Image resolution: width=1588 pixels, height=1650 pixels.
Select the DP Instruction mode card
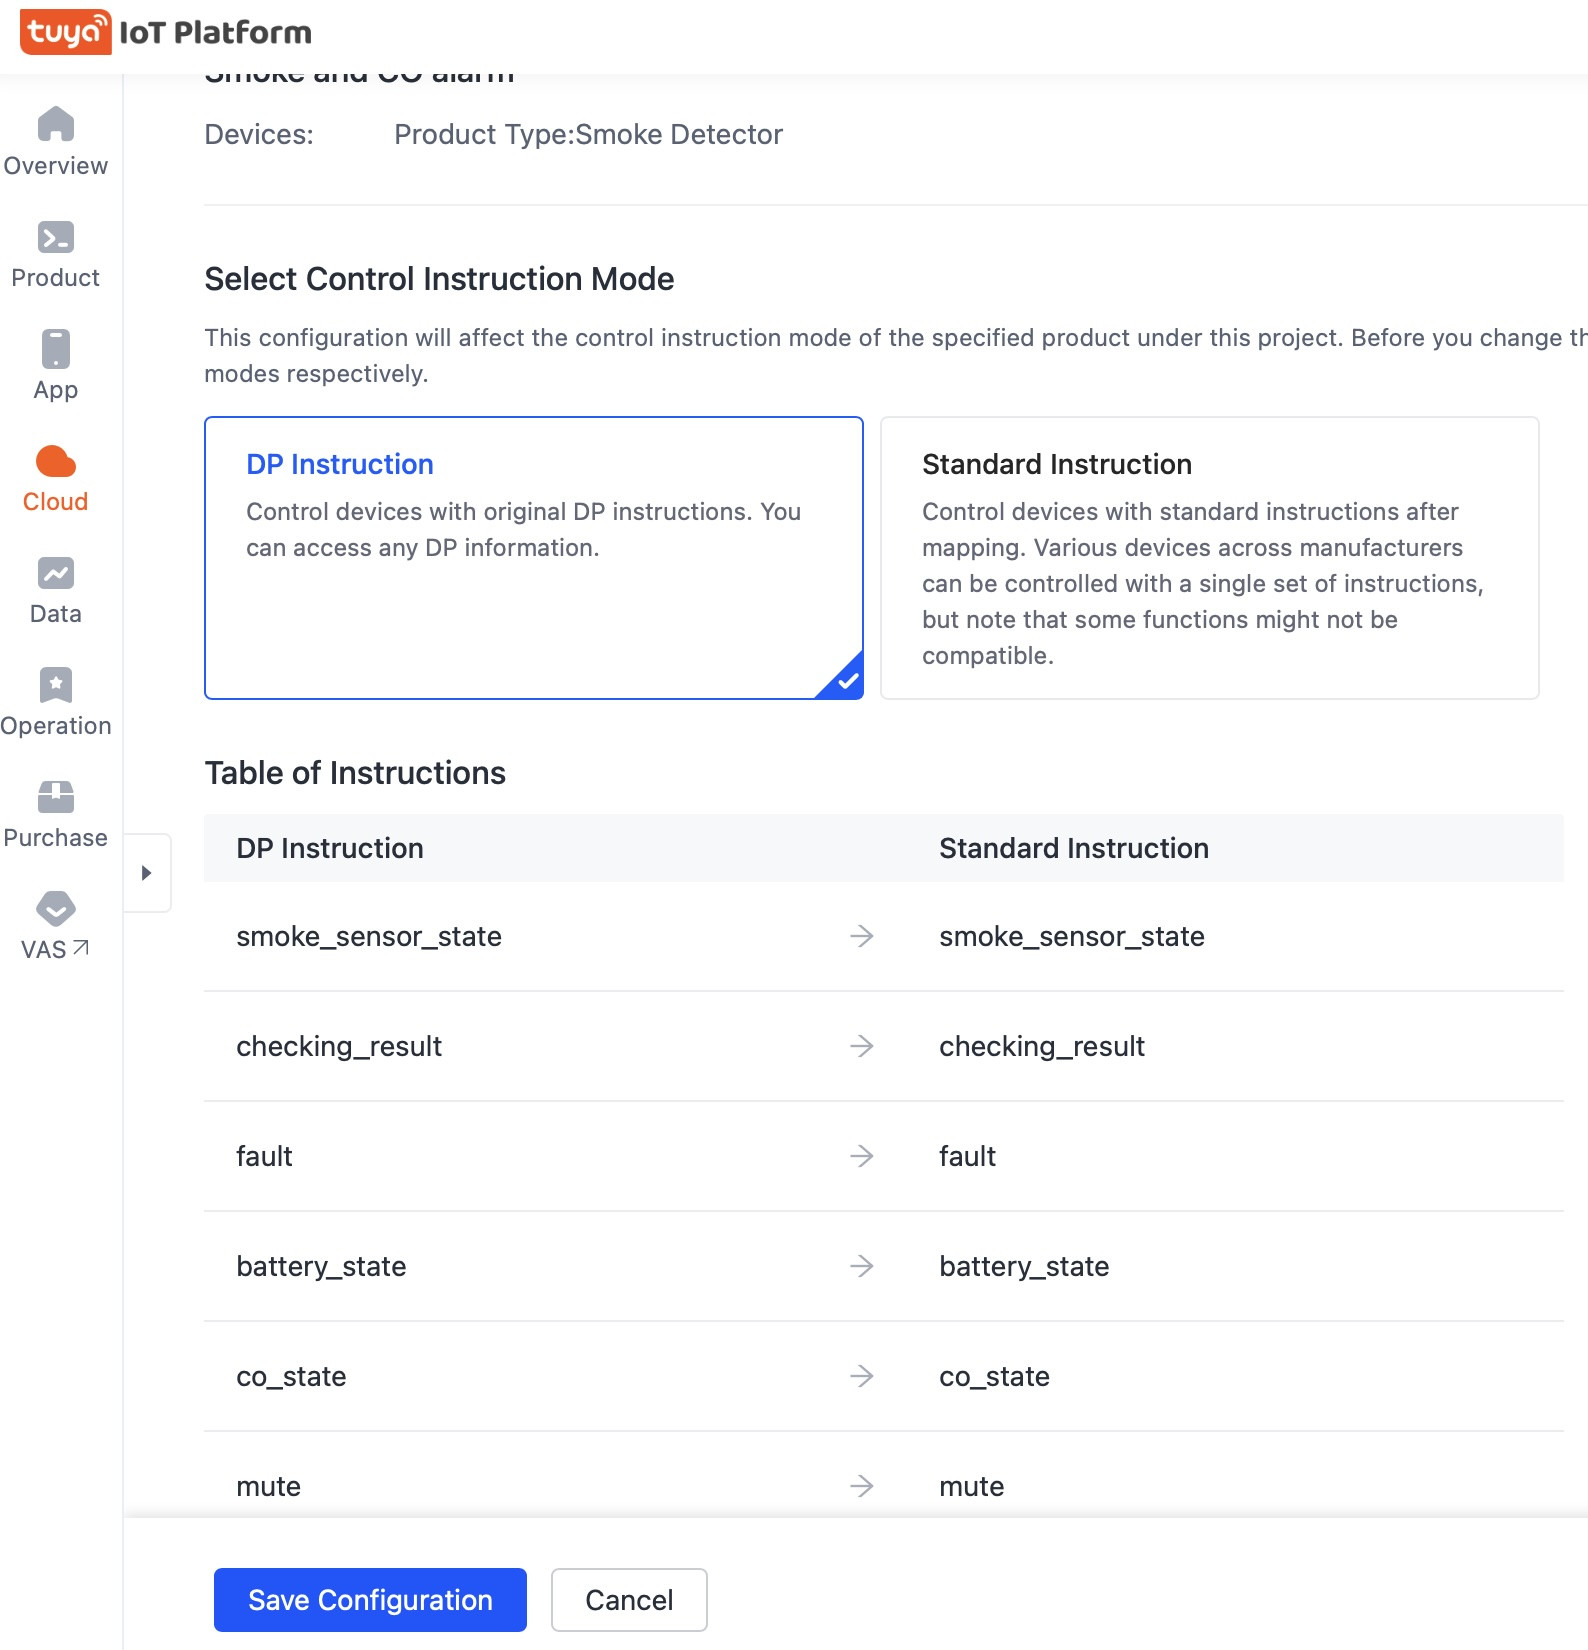coord(533,557)
